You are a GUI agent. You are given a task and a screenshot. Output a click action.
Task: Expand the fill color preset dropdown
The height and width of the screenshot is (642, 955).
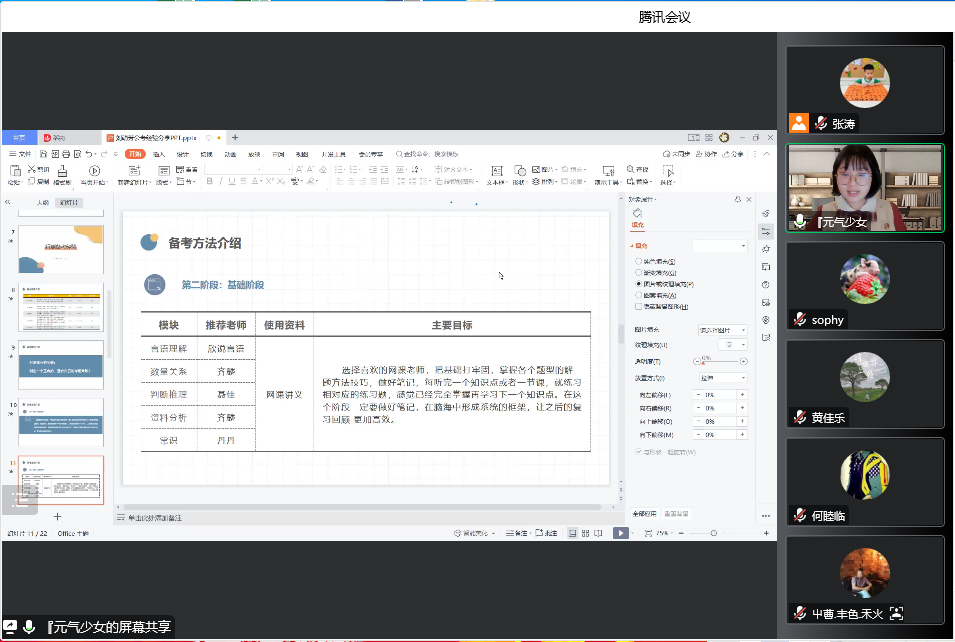[x=720, y=246]
